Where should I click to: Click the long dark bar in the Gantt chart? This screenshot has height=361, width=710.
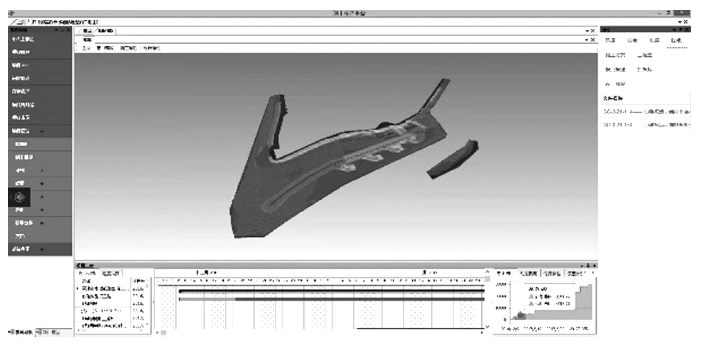(x=331, y=291)
